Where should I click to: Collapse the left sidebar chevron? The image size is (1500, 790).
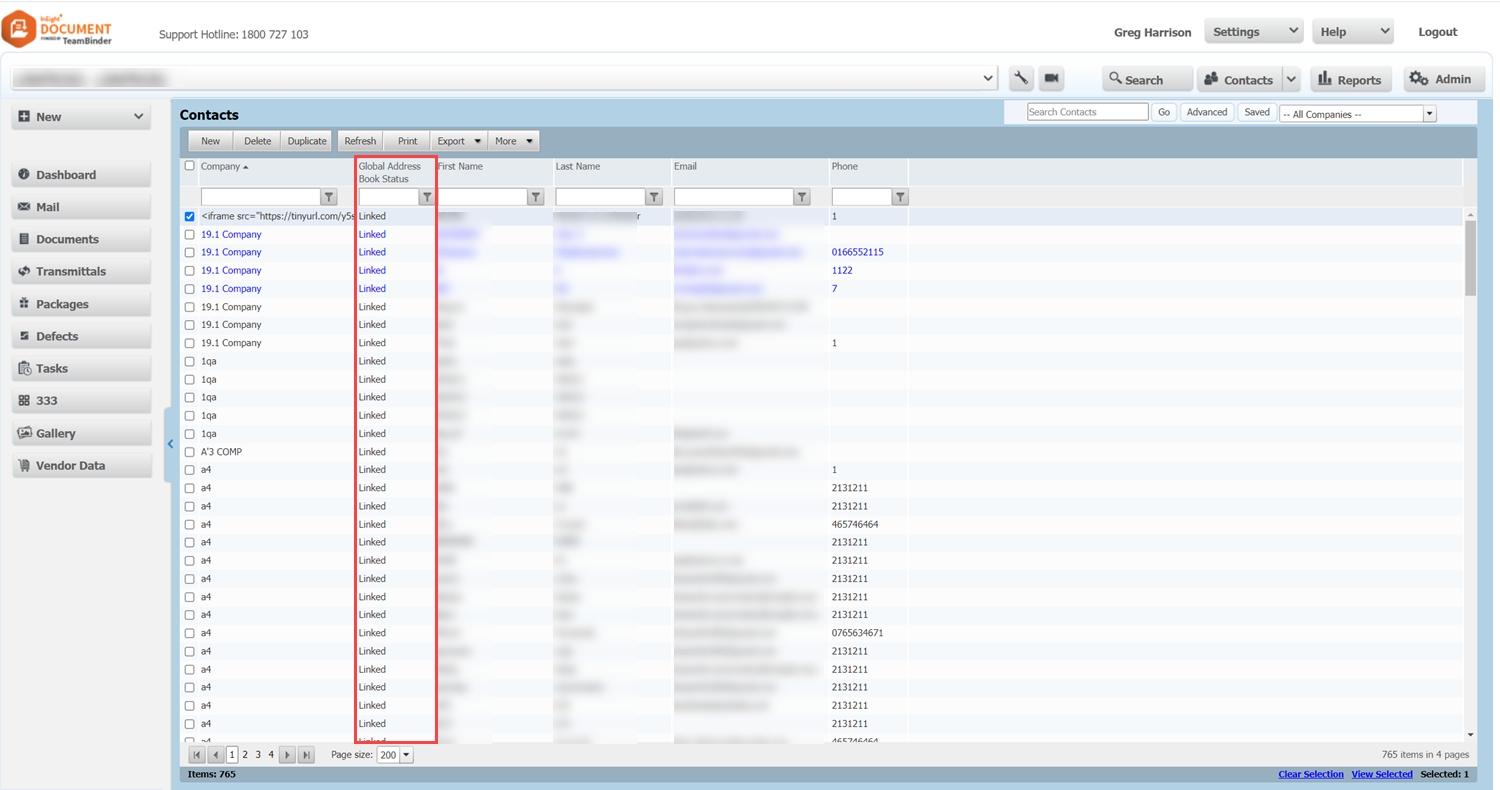click(x=170, y=444)
